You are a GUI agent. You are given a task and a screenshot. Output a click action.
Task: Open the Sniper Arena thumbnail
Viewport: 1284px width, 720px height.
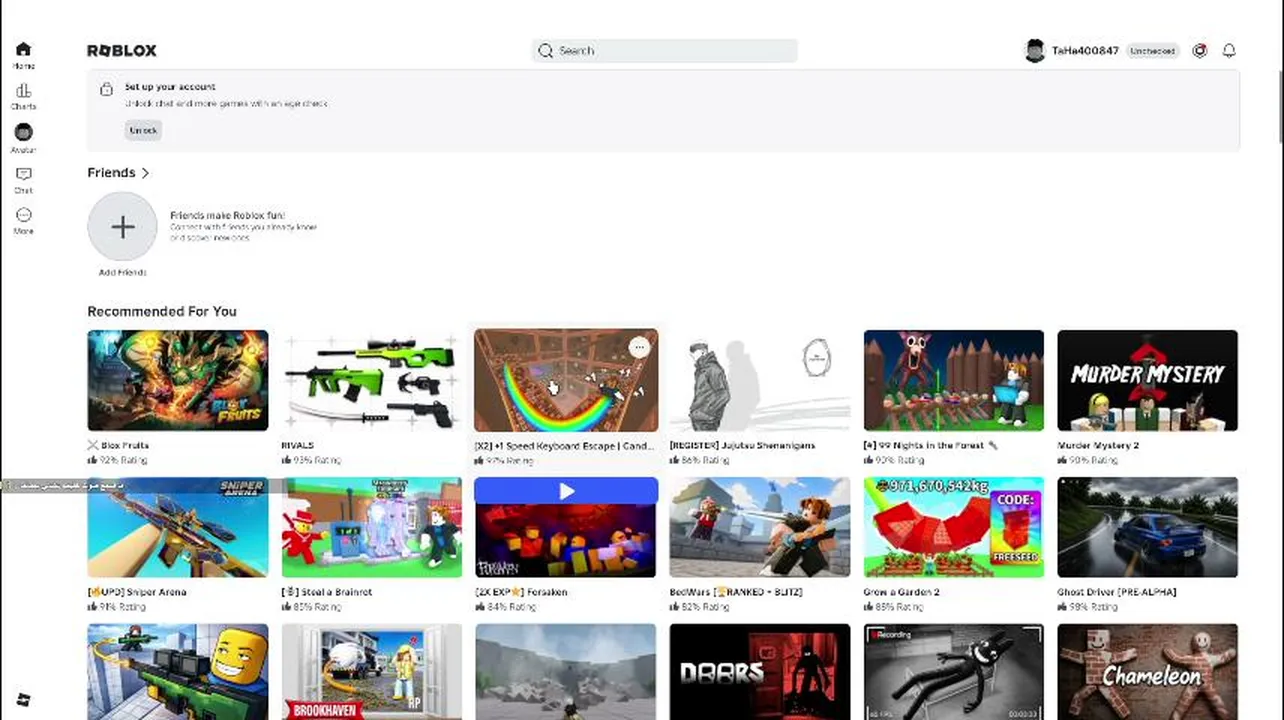[x=178, y=527]
